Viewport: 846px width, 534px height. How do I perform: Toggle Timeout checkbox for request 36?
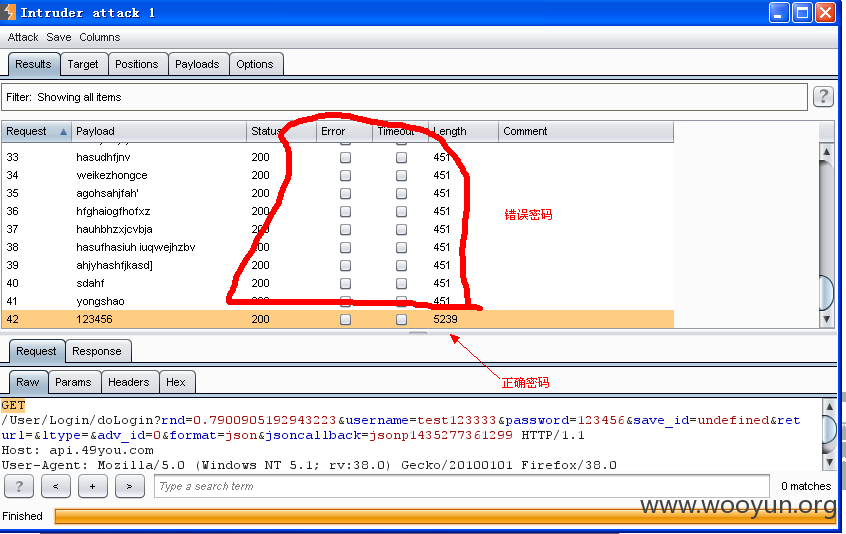(x=401, y=211)
